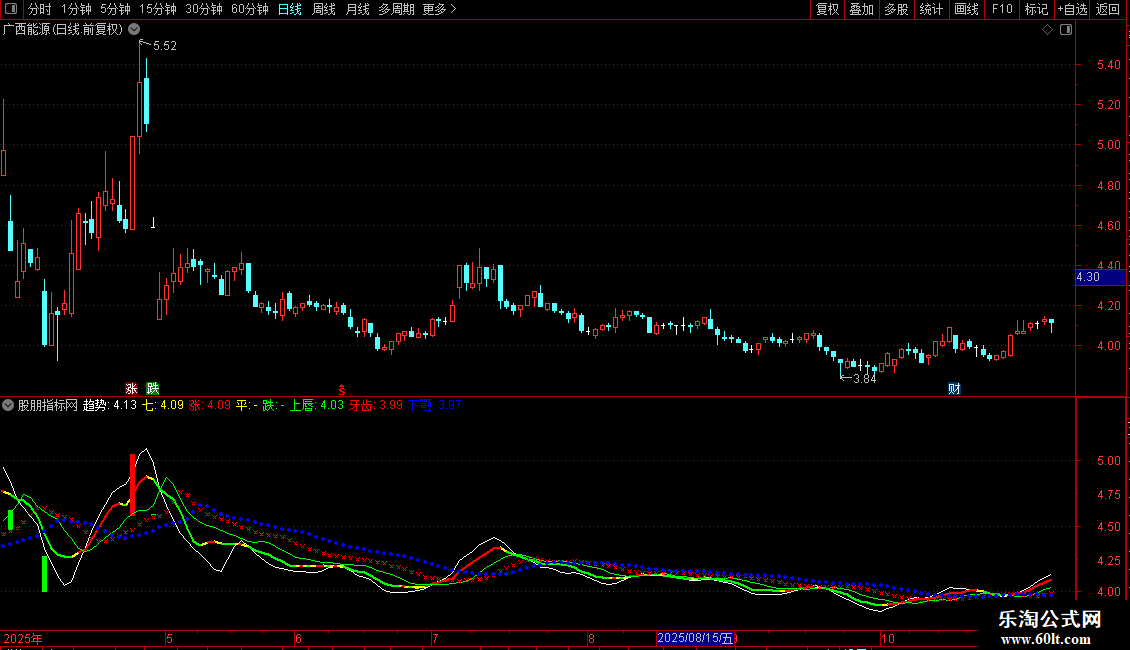Expand 更多 period options
Image resolution: width=1130 pixels, height=650 pixels.
[x=439, y=9]
